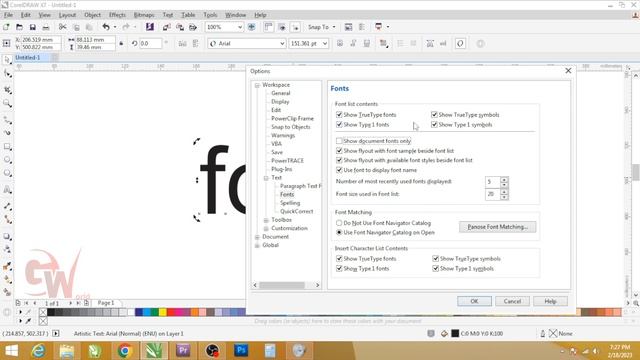The height and width of the screenshot is (360, 640).
Task: Expand the Global tree node
Action: click(x=257, y=245)
